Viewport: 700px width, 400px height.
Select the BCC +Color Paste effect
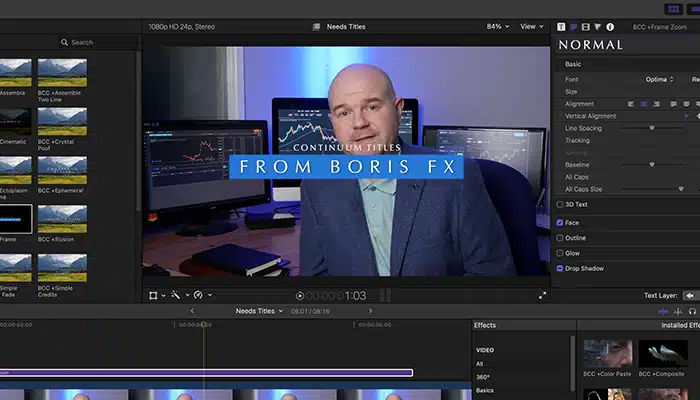(x=608, y=358)
